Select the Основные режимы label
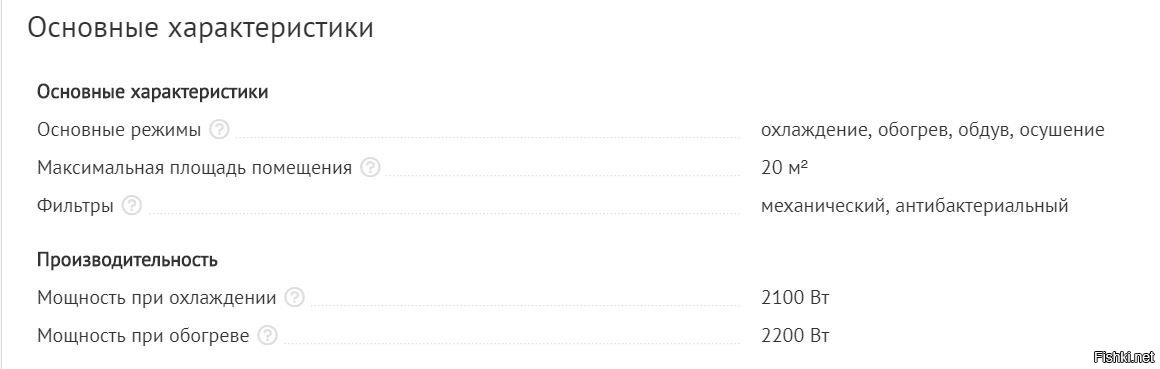This screenshot has width=1160, height=369. [x=119, y=130]
